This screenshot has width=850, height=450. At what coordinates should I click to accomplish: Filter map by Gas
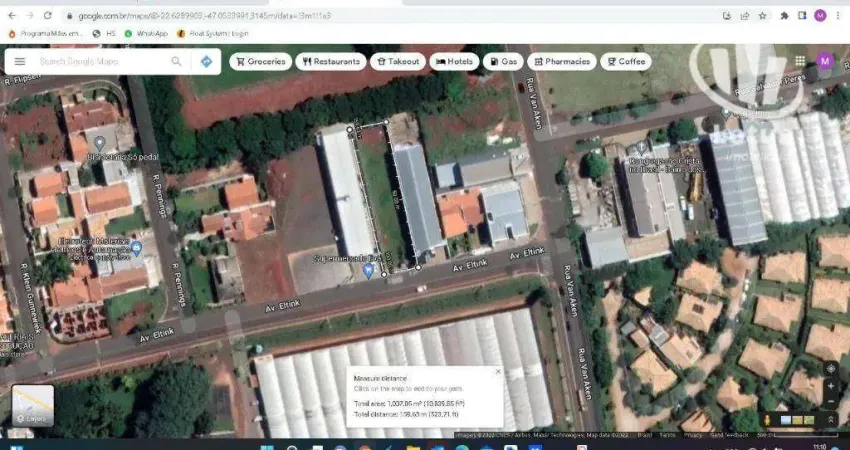tap(503, 61)
